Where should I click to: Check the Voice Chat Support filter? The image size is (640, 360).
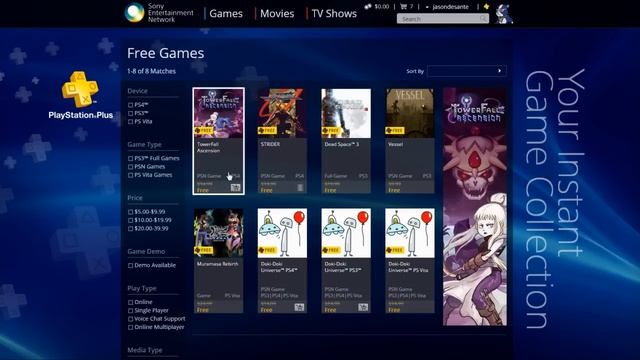[x=131, y=319]
